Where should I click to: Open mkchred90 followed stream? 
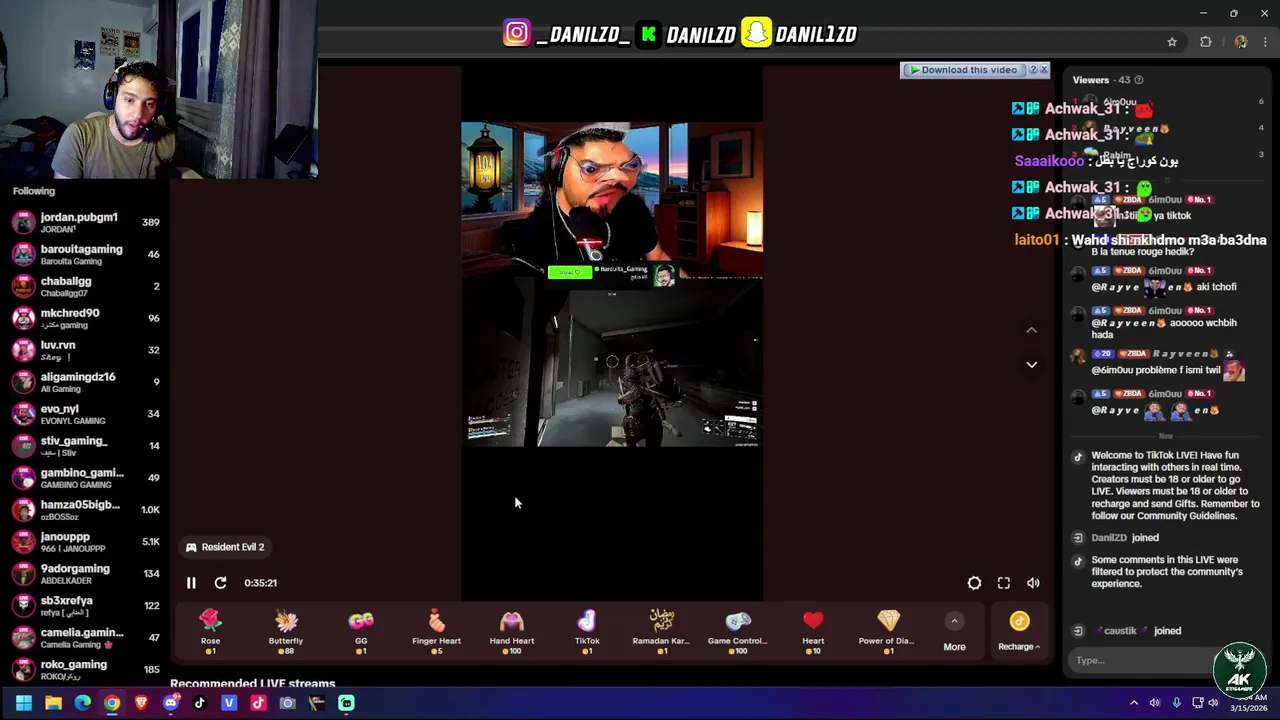(86, 318)
